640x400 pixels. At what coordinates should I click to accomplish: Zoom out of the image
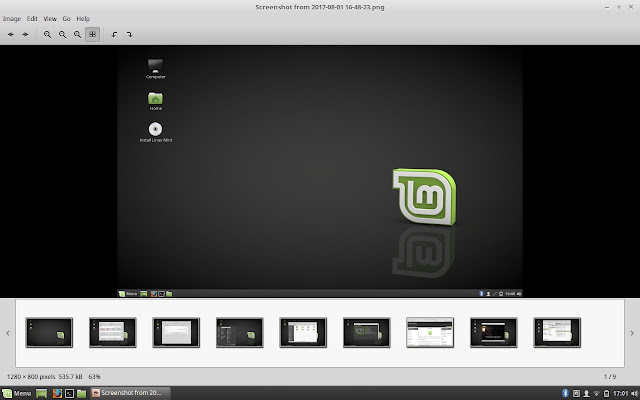pos(62,35)
